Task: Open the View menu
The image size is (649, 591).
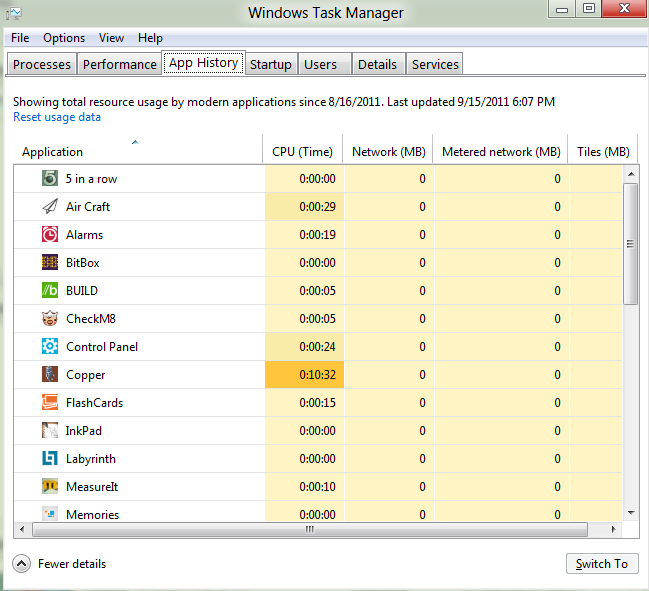Action: pyautogui.click(x=111, y=38)
